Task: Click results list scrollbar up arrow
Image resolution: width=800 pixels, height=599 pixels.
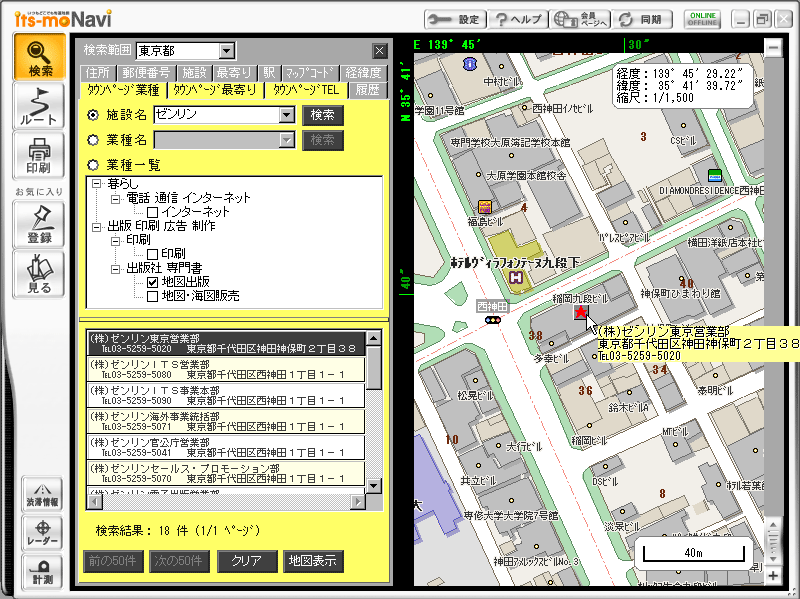Action: pos(374,338)
